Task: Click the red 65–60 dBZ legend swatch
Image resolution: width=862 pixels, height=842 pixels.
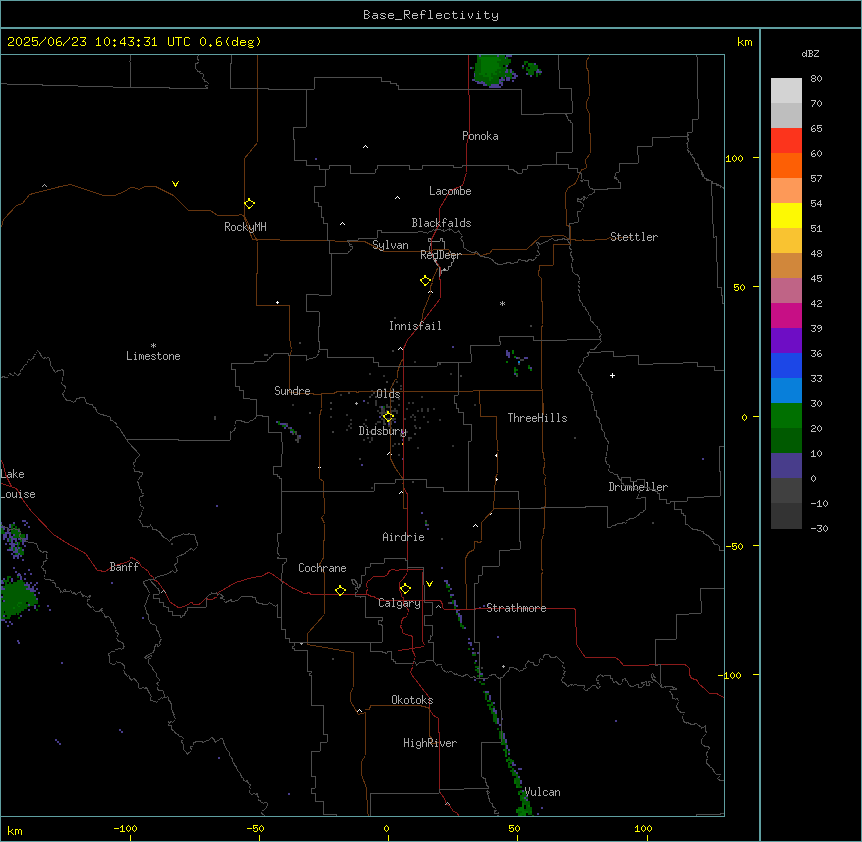Action: (x=786, y=140)
